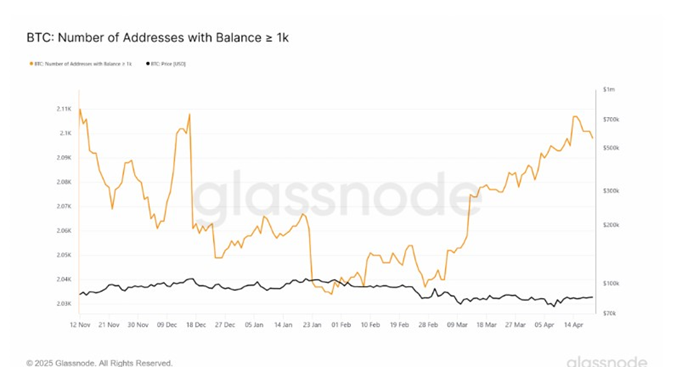This screenshot has width=688, height=367.
Task: Select the 09 Mar date label
Action: coord(457,325)
